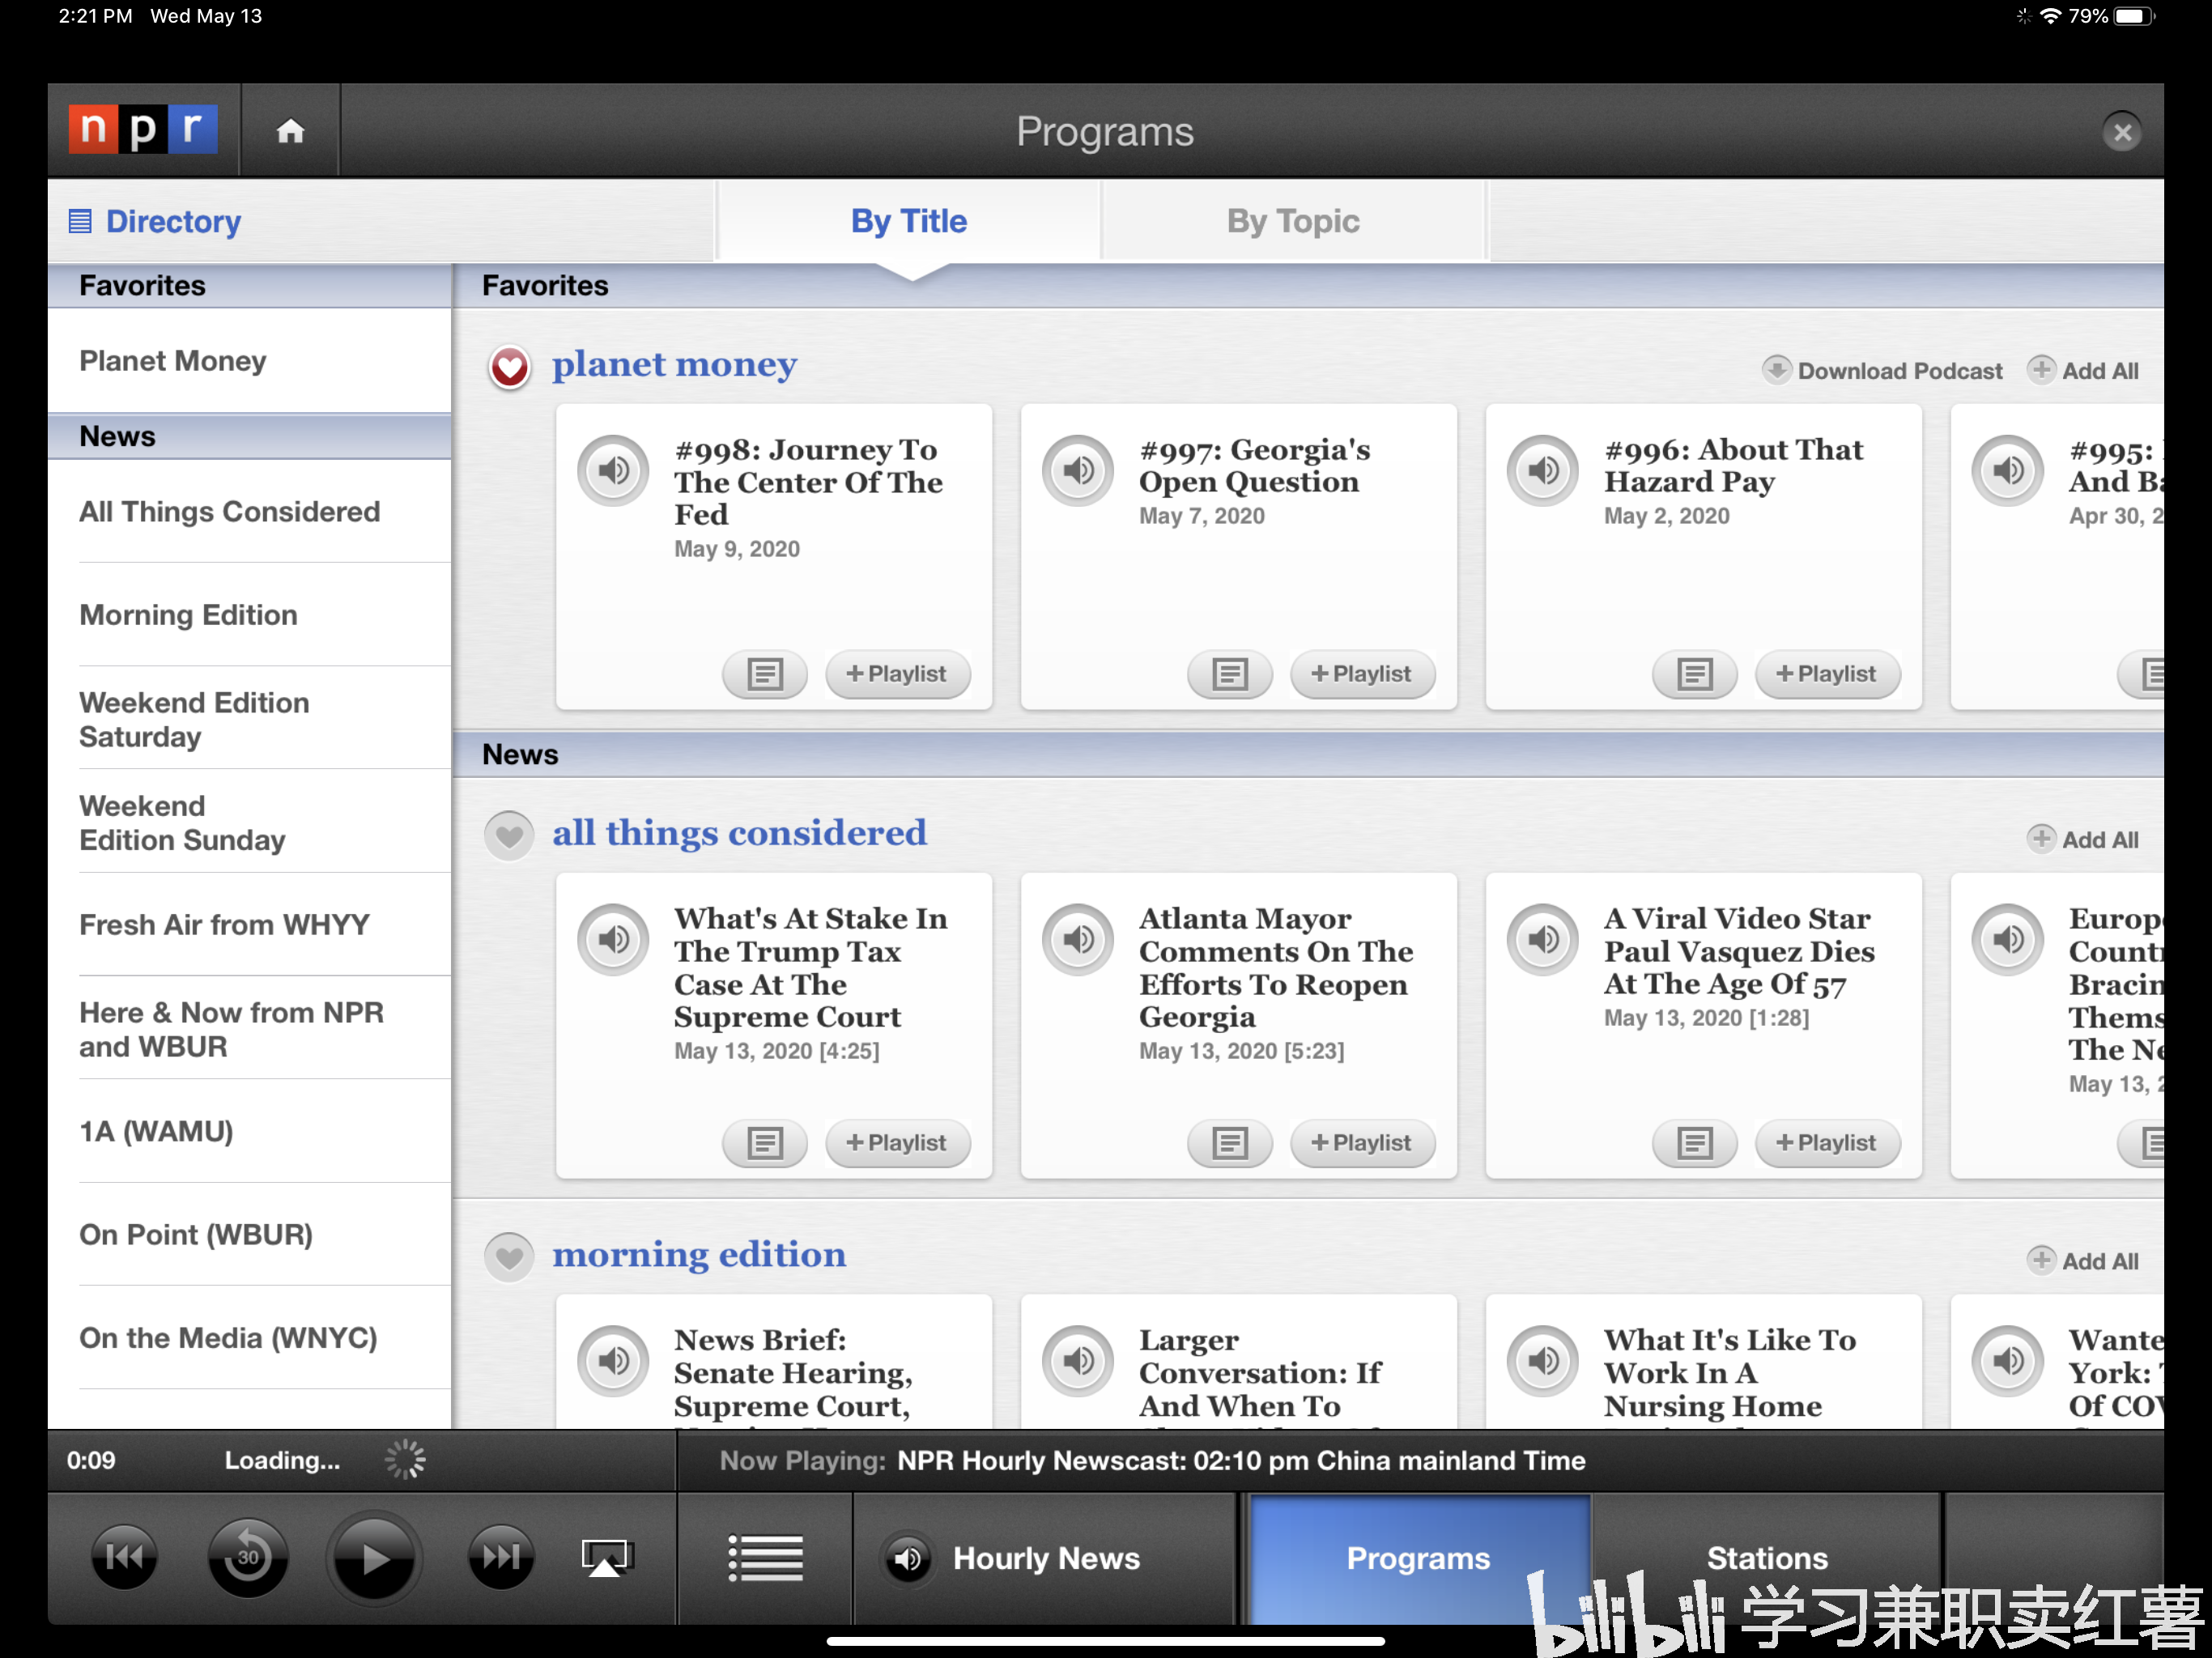Play Nursing Home story audio
This screenshot has width=2212, height=1658.
point(1543,1361)
